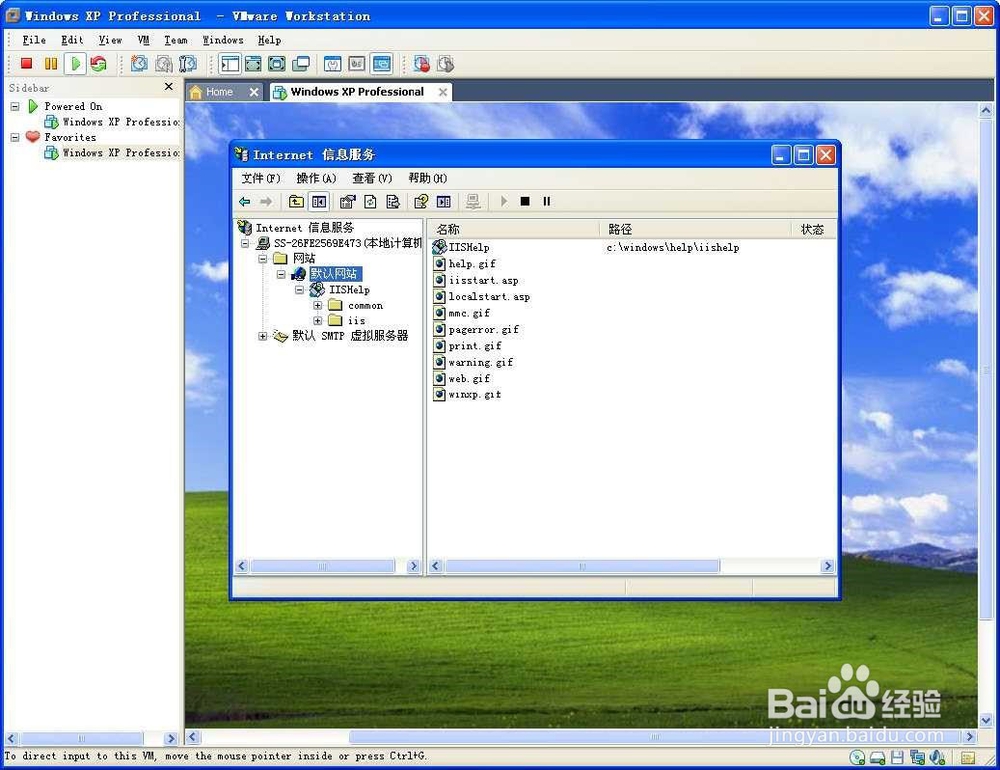Click the Help icon in IIS toolbar
Screen dimensions: 1000x770
[x=421, y=202]
